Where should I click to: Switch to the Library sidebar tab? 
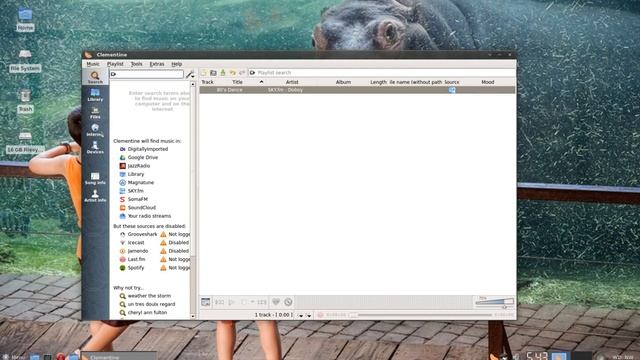[x=95, y=95]
